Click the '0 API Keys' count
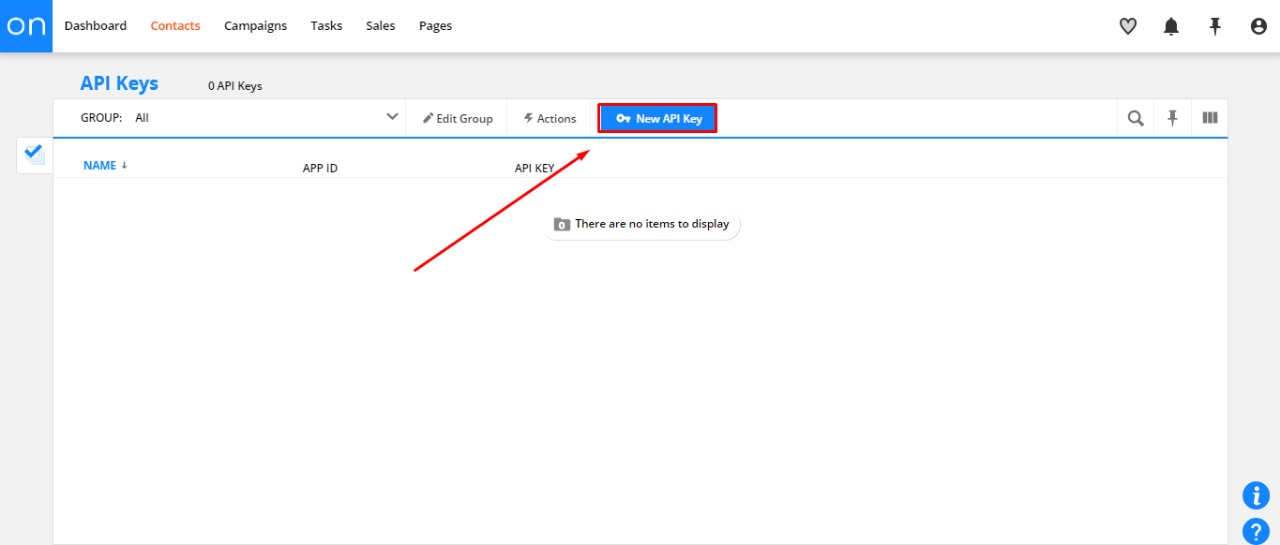This screenshot has height=545, width=1280. pos(235,86)
